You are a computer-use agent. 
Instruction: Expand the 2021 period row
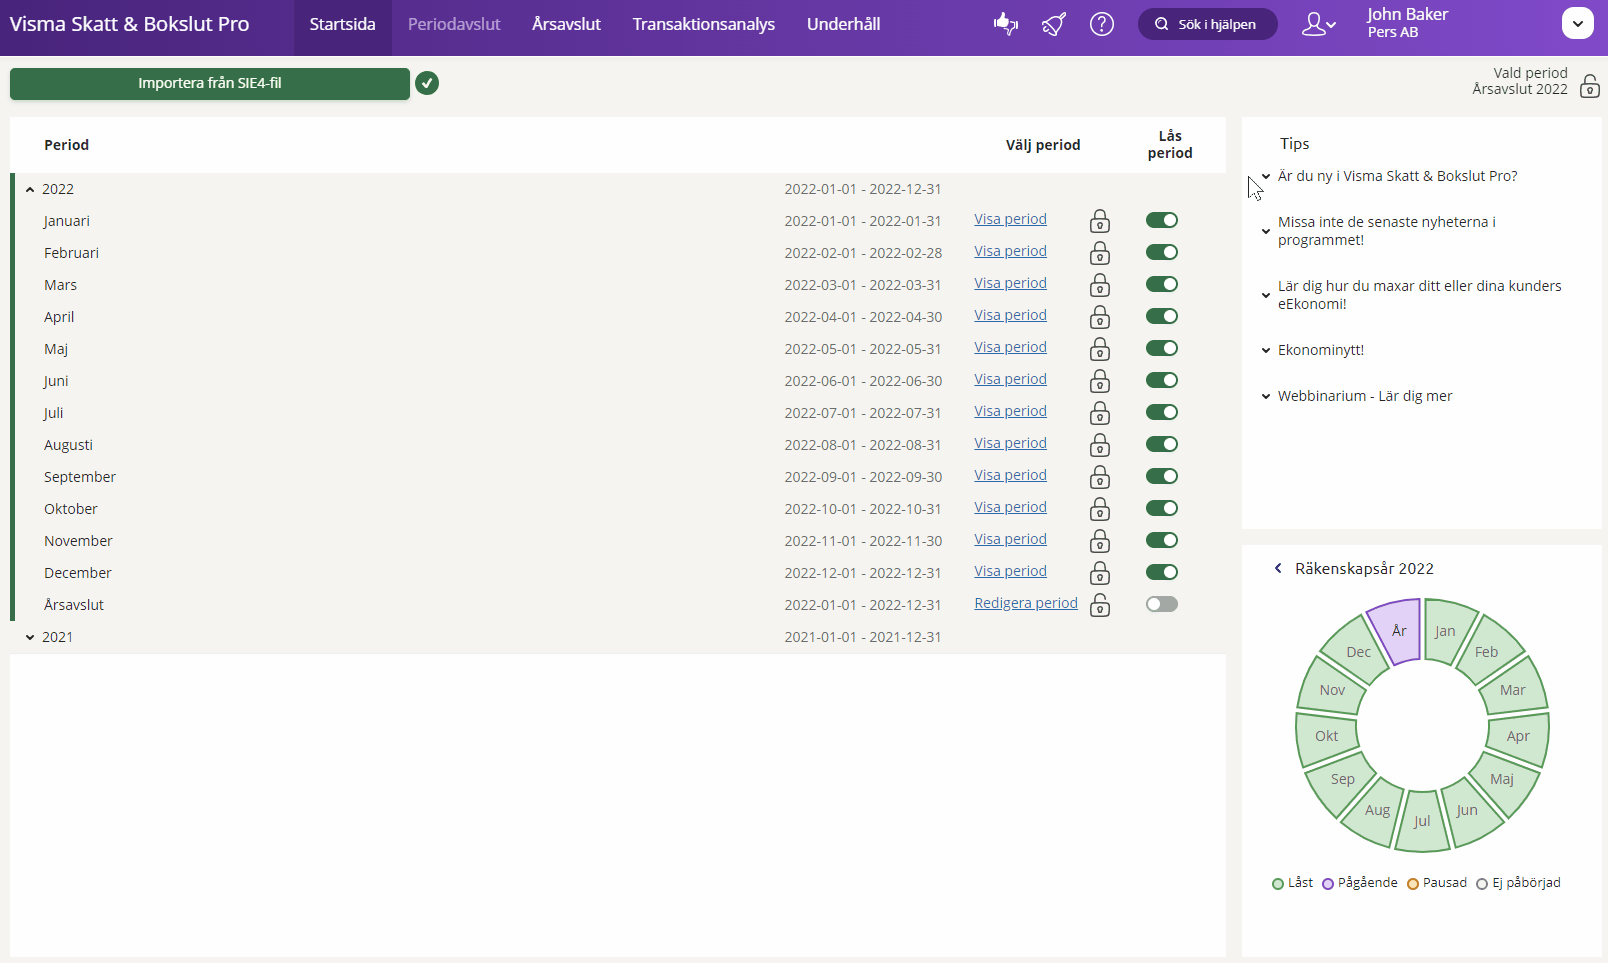pyautogui.click(x=30, y=637)
